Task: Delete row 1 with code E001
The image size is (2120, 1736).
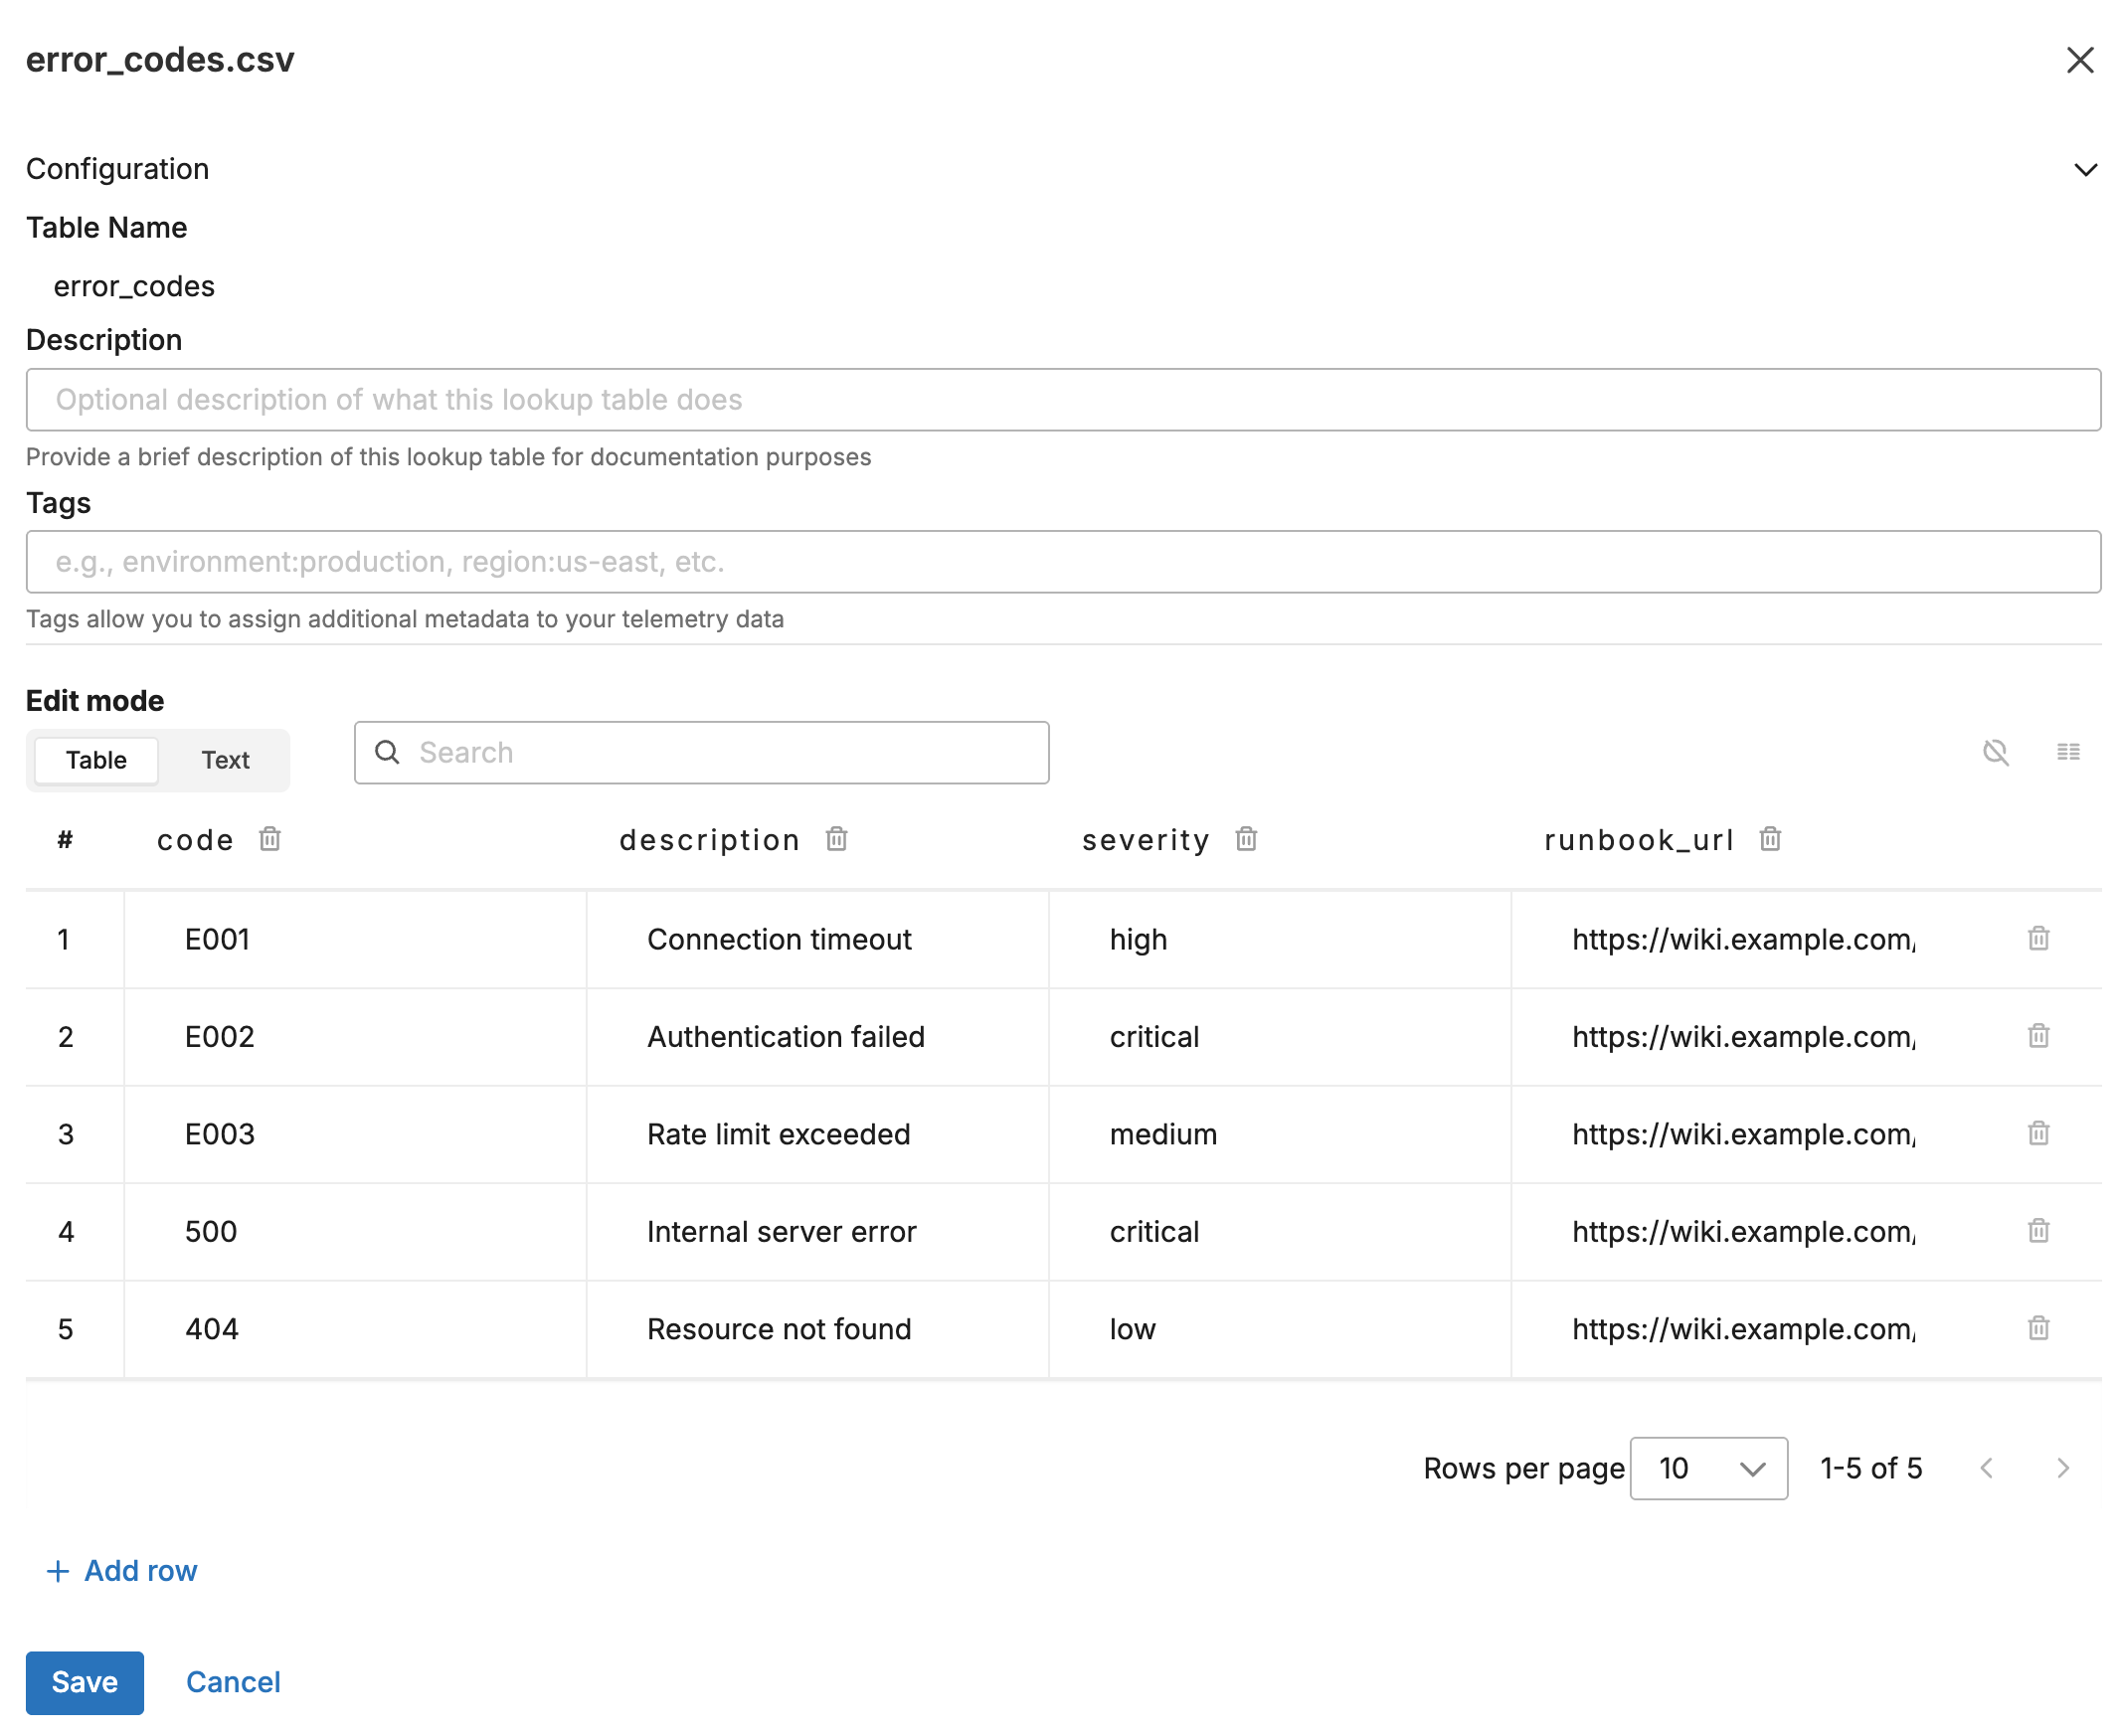Action: pyautogui.click(x=2038, y=939)
